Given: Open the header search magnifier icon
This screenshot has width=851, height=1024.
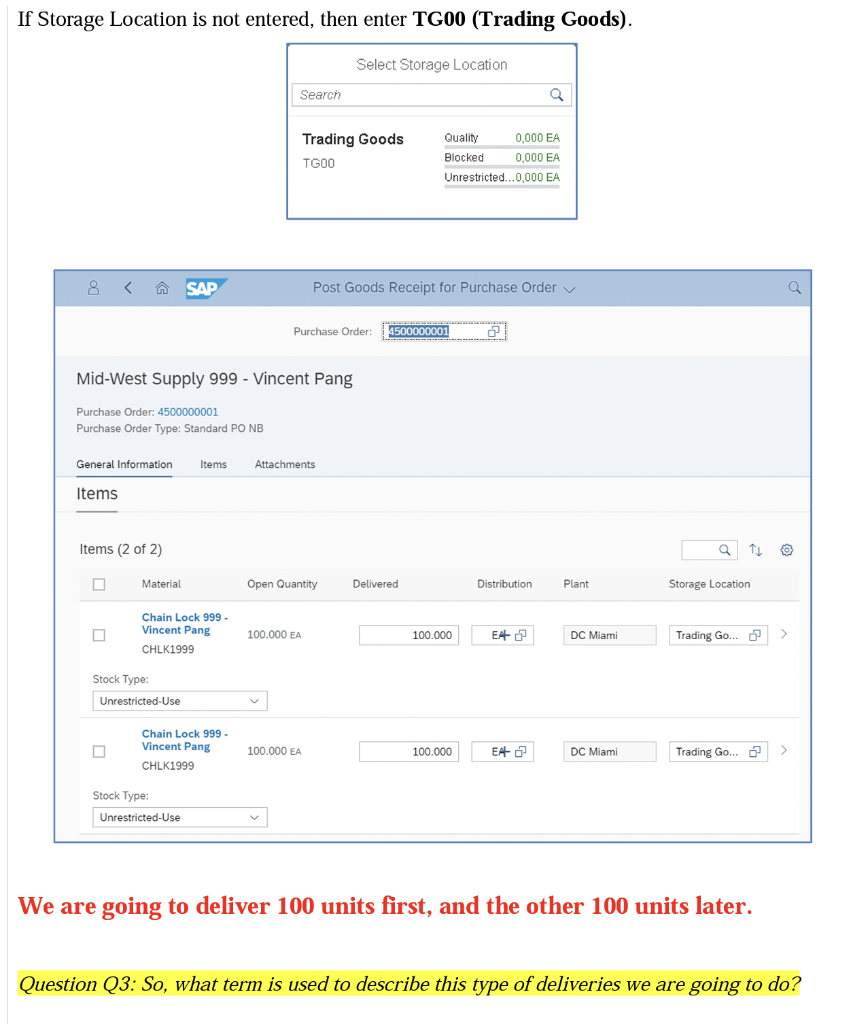Looking at the screenshot, I should click(x=794, y=288).
